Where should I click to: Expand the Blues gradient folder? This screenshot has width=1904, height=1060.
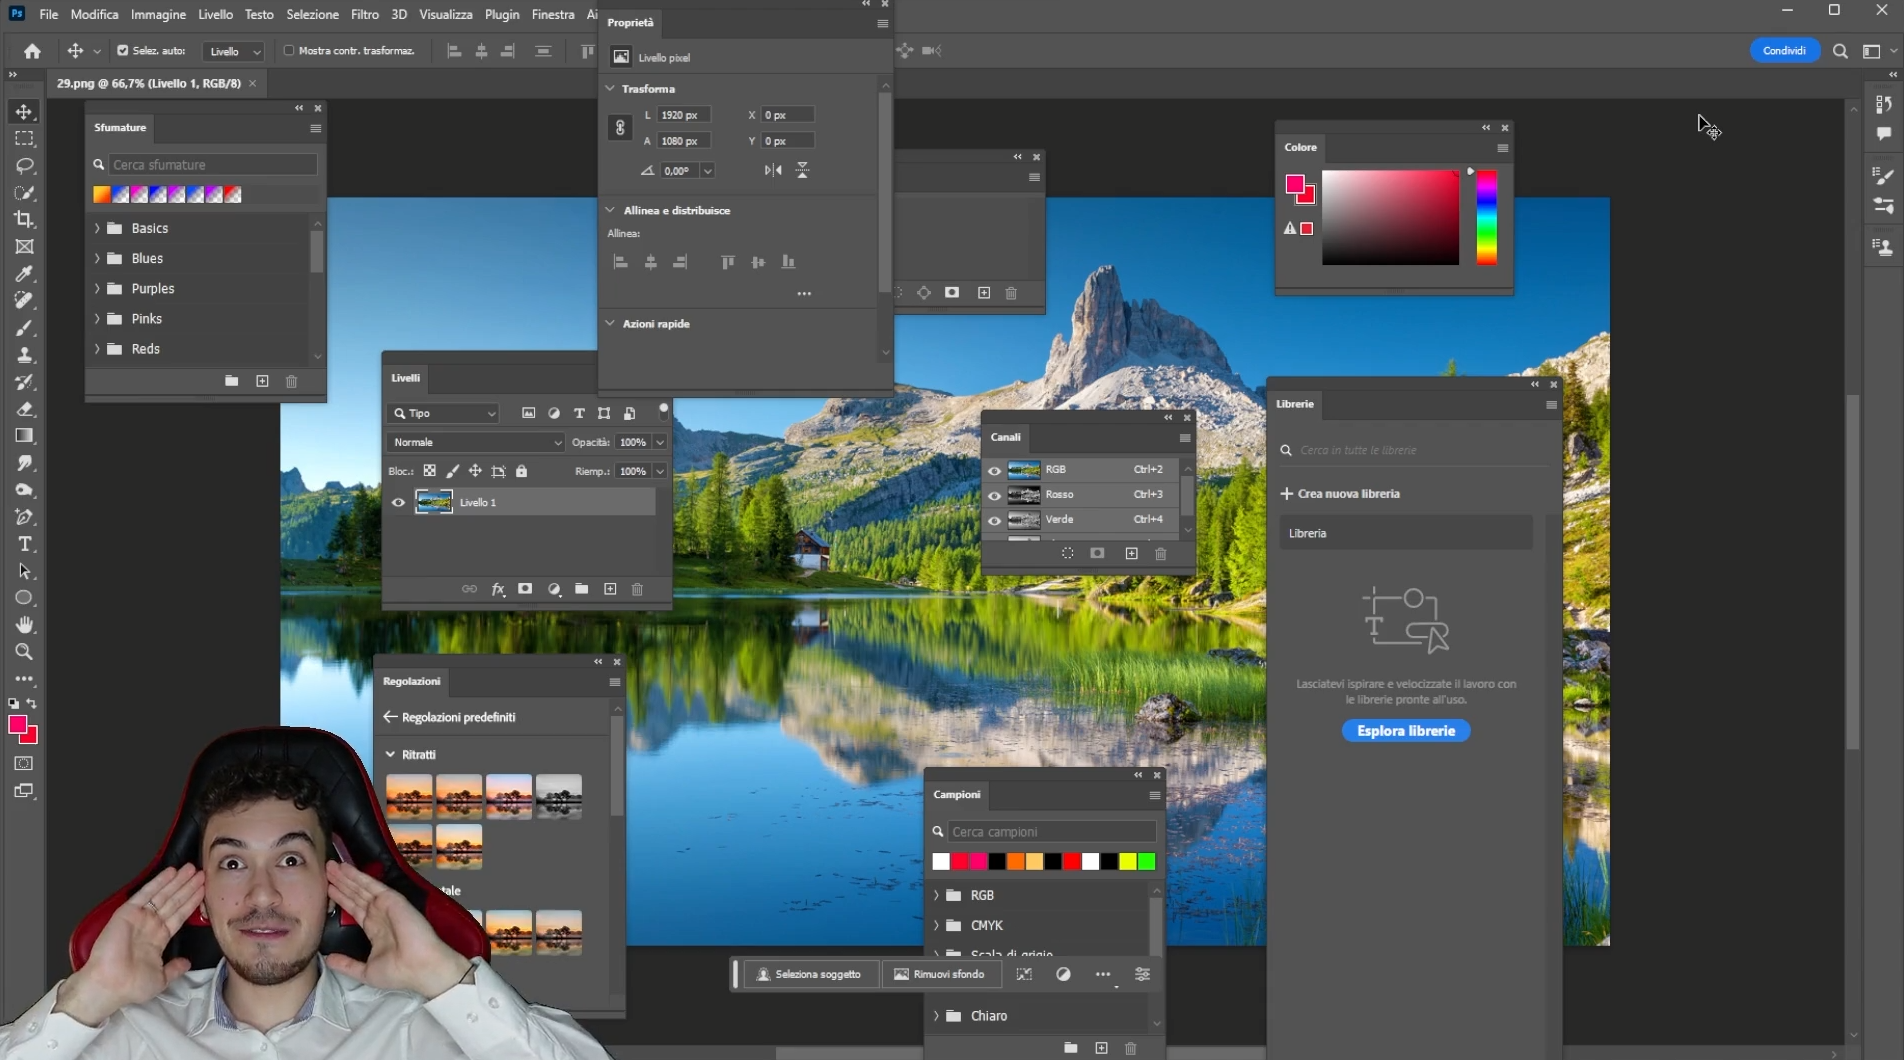[97, 258]
